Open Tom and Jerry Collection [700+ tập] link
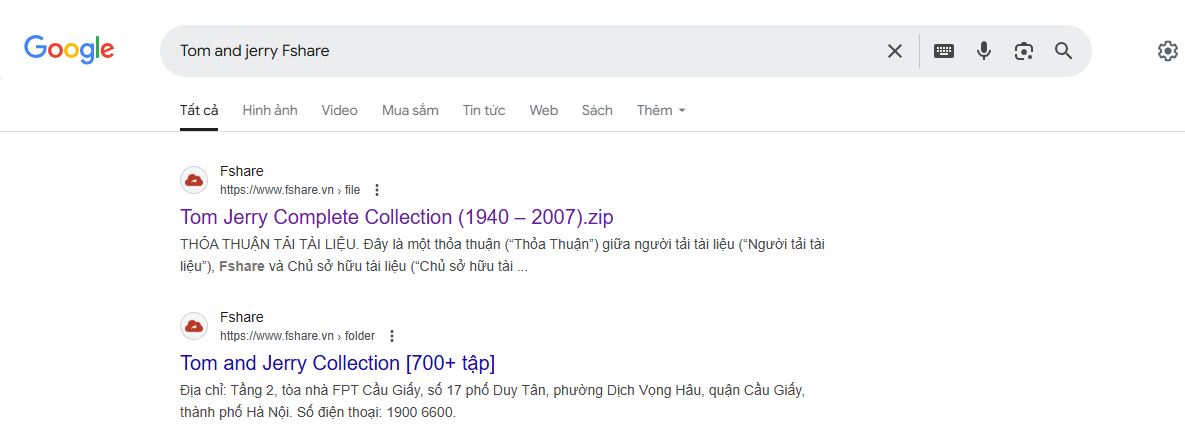The image size is (1185, 445). 337,363
